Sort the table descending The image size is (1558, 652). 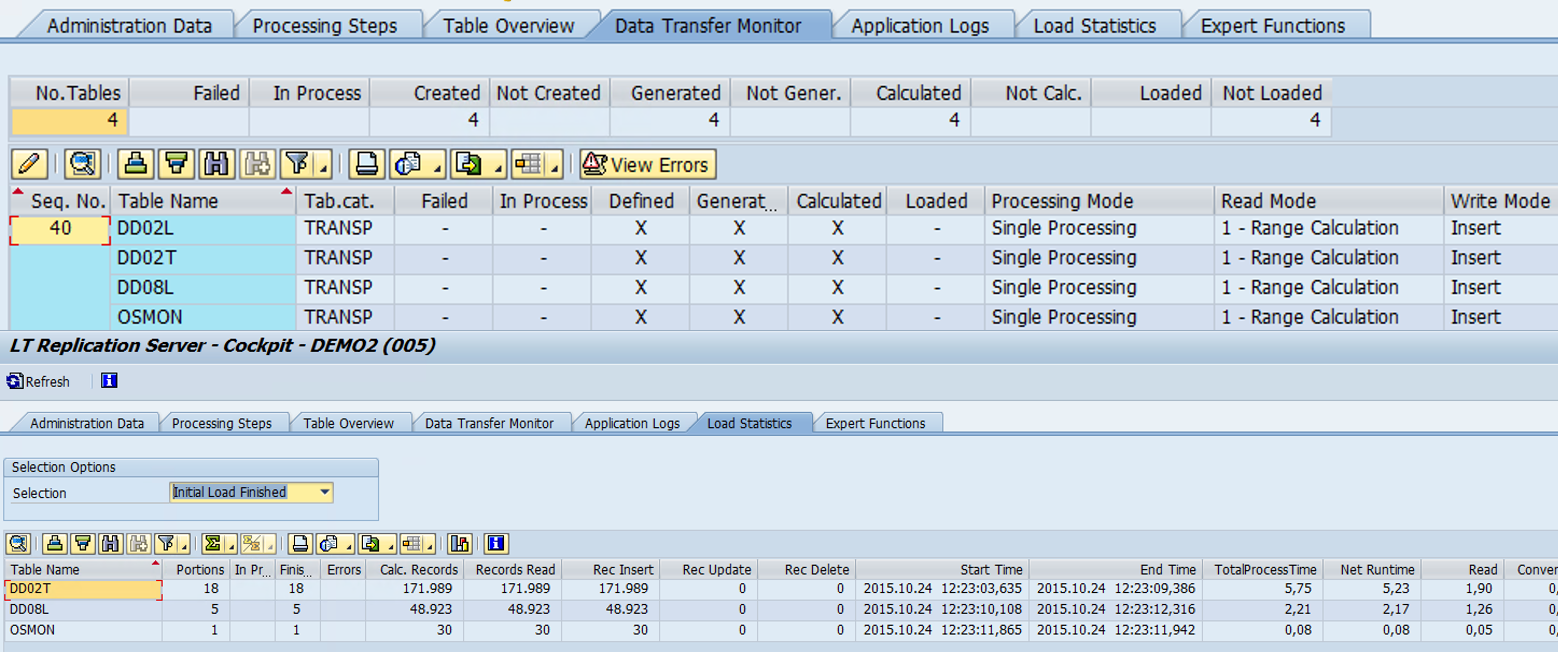click(x=172, y=164)
